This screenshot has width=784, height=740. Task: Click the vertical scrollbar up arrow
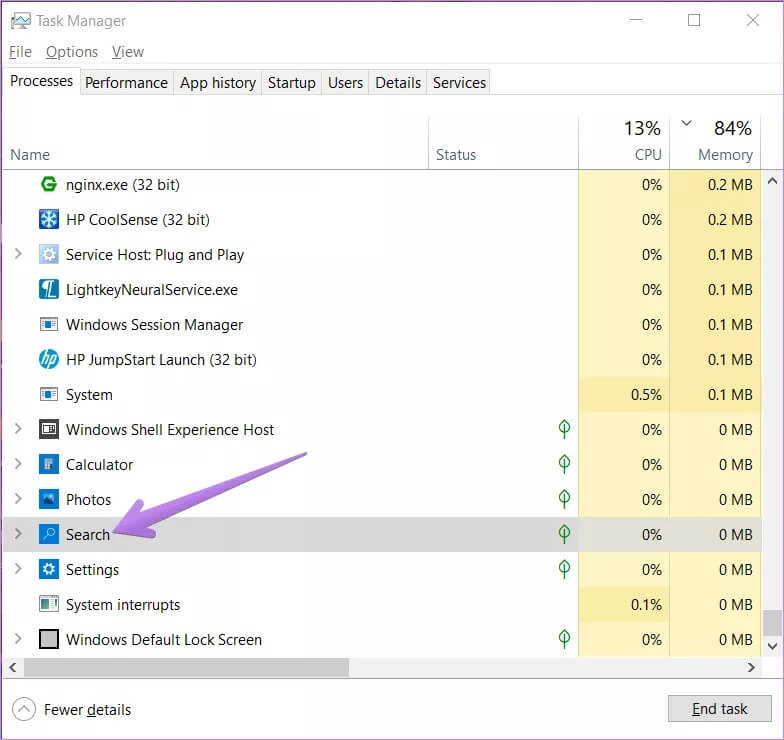[772, 181]
